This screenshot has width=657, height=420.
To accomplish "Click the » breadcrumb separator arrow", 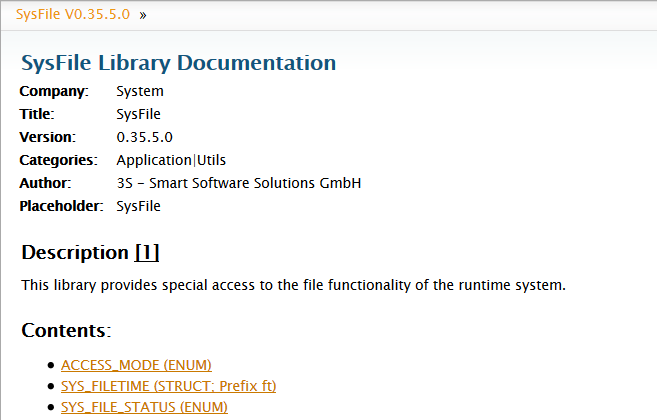I will (143, 16).
